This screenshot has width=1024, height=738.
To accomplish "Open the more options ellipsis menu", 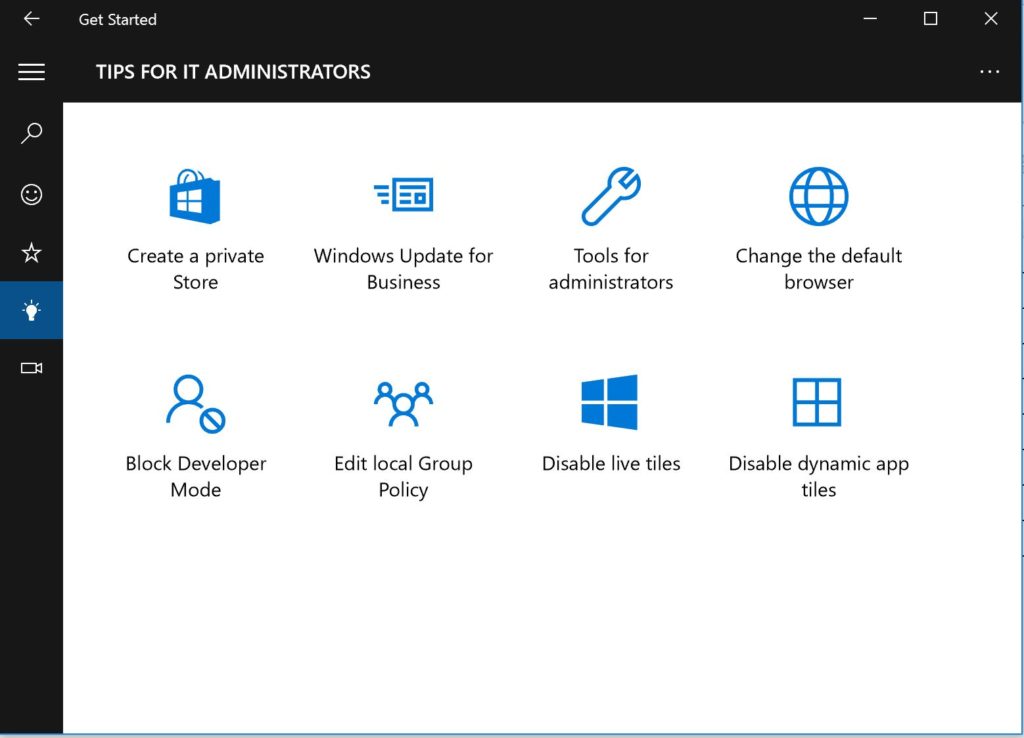I will coord(989,72).
